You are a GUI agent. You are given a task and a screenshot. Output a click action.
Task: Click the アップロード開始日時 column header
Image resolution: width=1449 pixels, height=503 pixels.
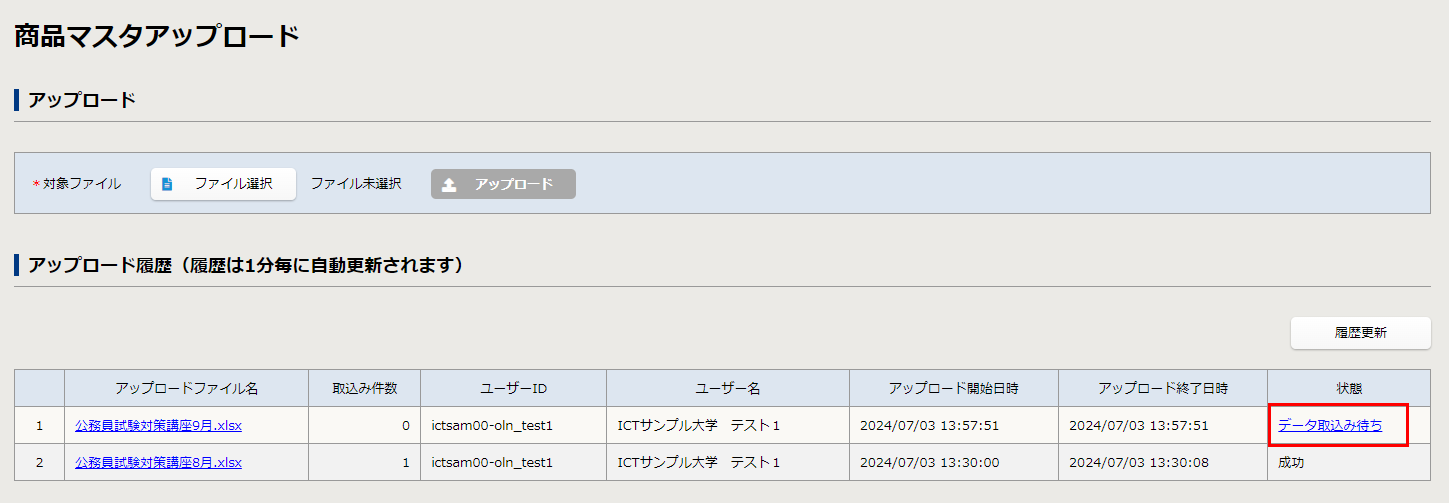[x=953, y=388]
